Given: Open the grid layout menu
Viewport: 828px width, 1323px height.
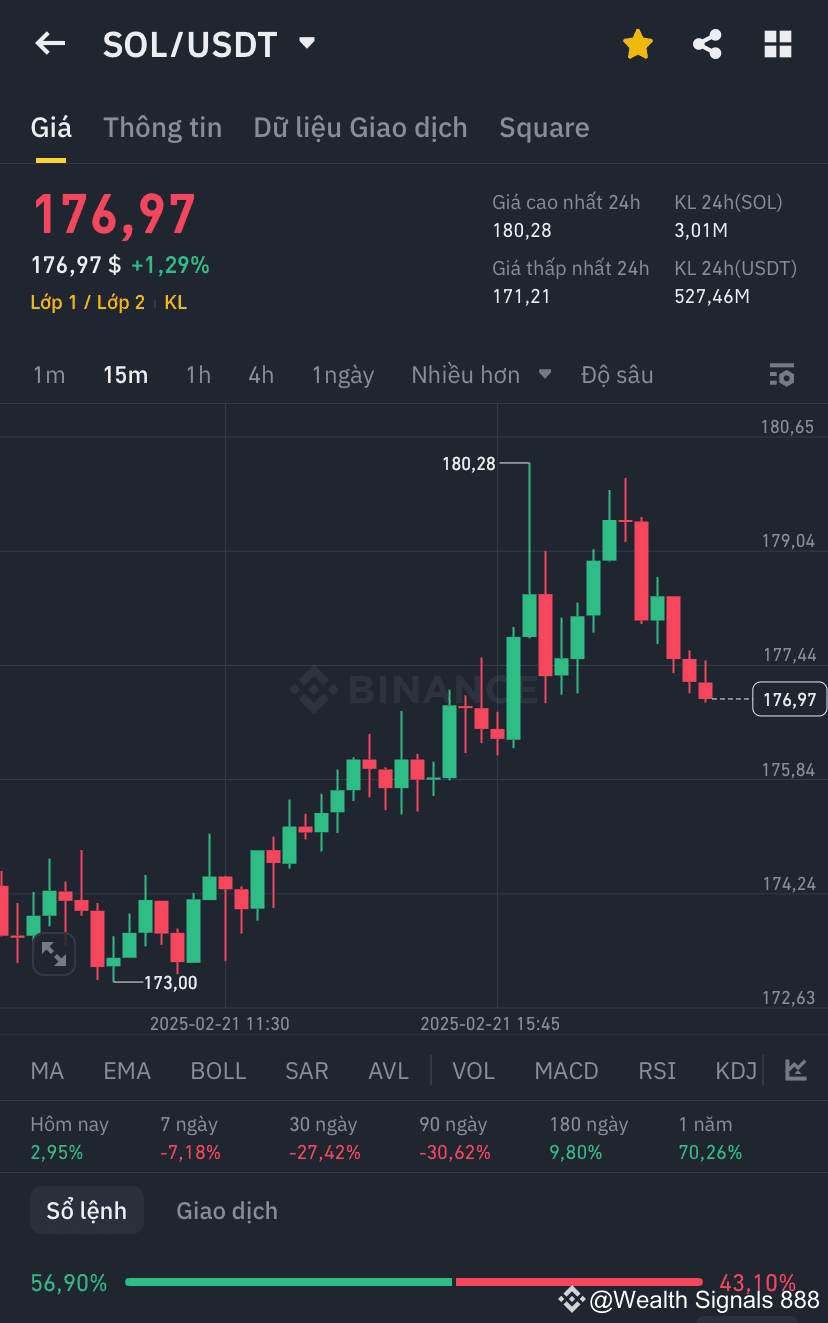Looking at the screenshot, I should pos(778,44).
